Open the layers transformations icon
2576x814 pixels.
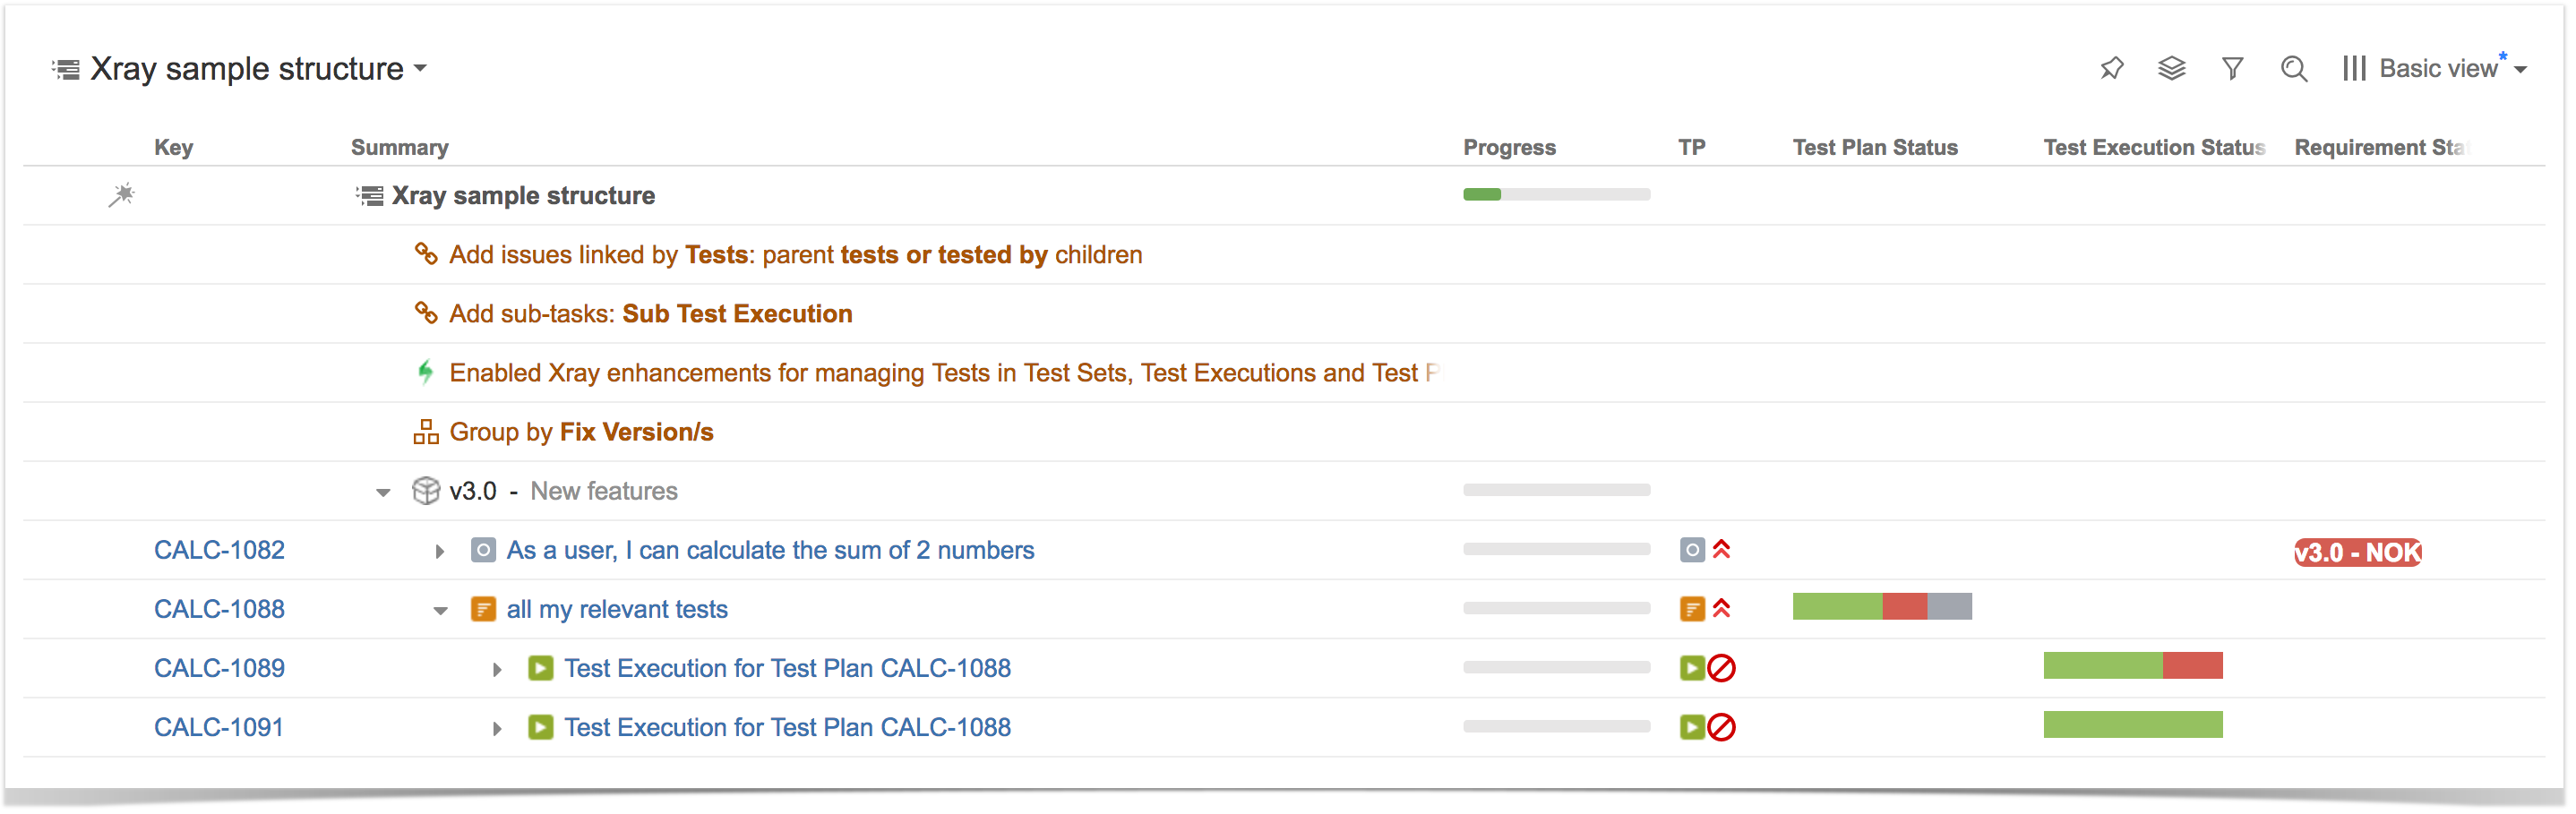click(x=2171, y=68)
